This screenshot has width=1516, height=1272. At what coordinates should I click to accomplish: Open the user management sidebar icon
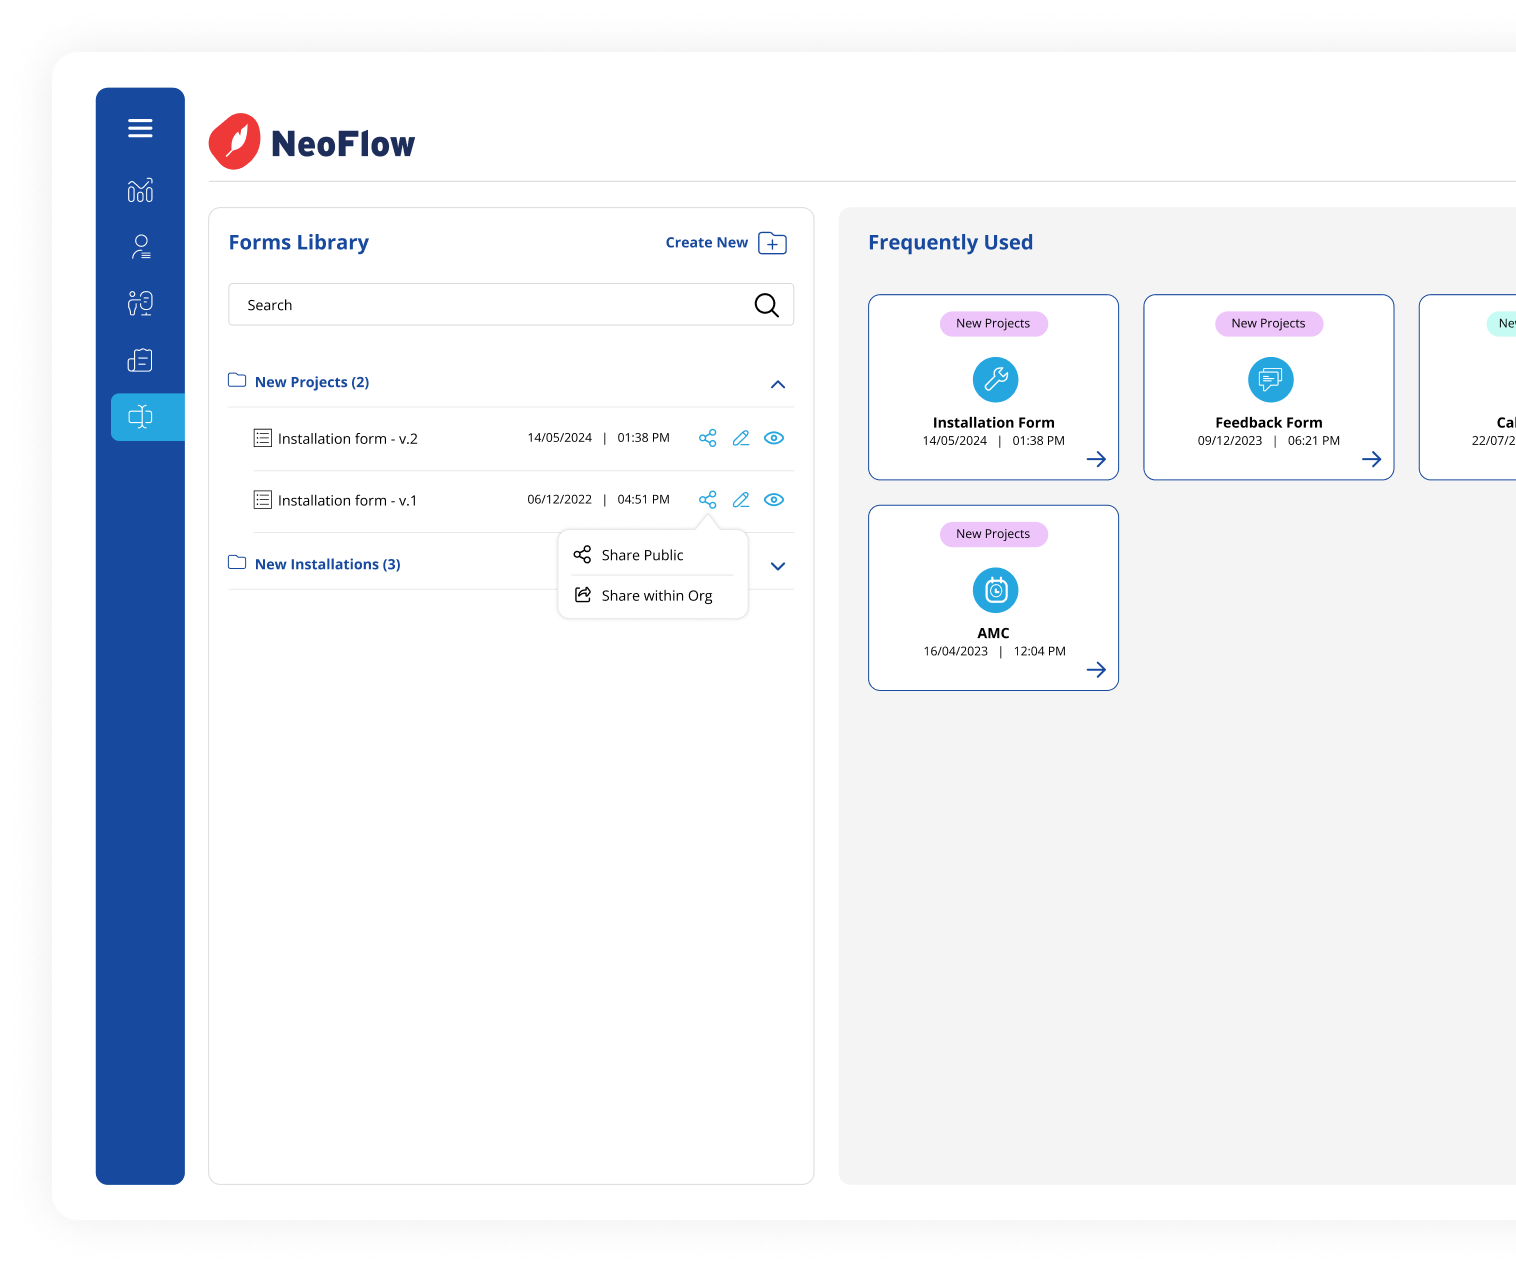[140, 246]
